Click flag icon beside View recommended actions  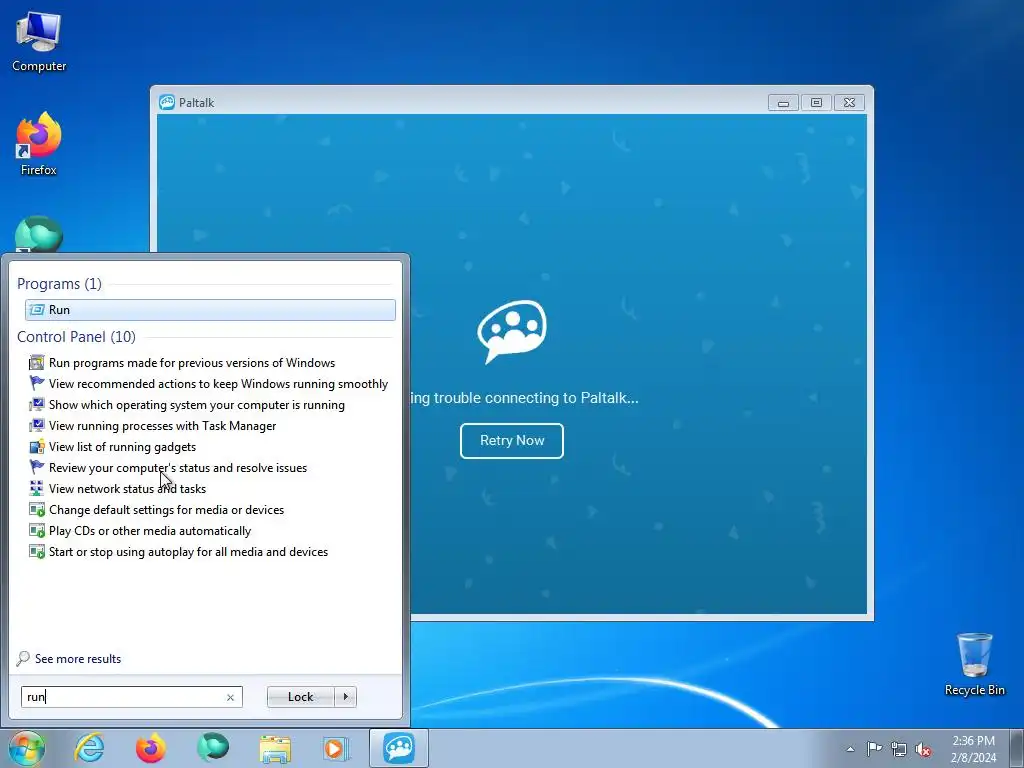[37, 383]
